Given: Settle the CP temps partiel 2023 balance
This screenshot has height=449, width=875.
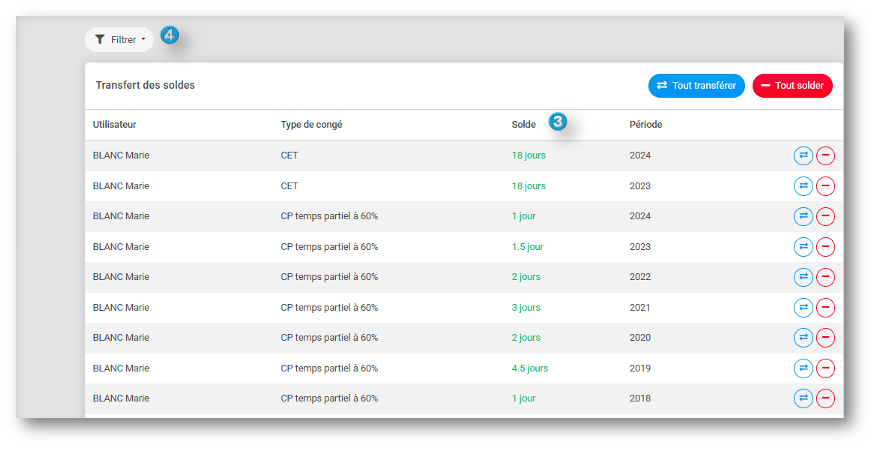Looking at the screenshot, I should coord(825,247).
